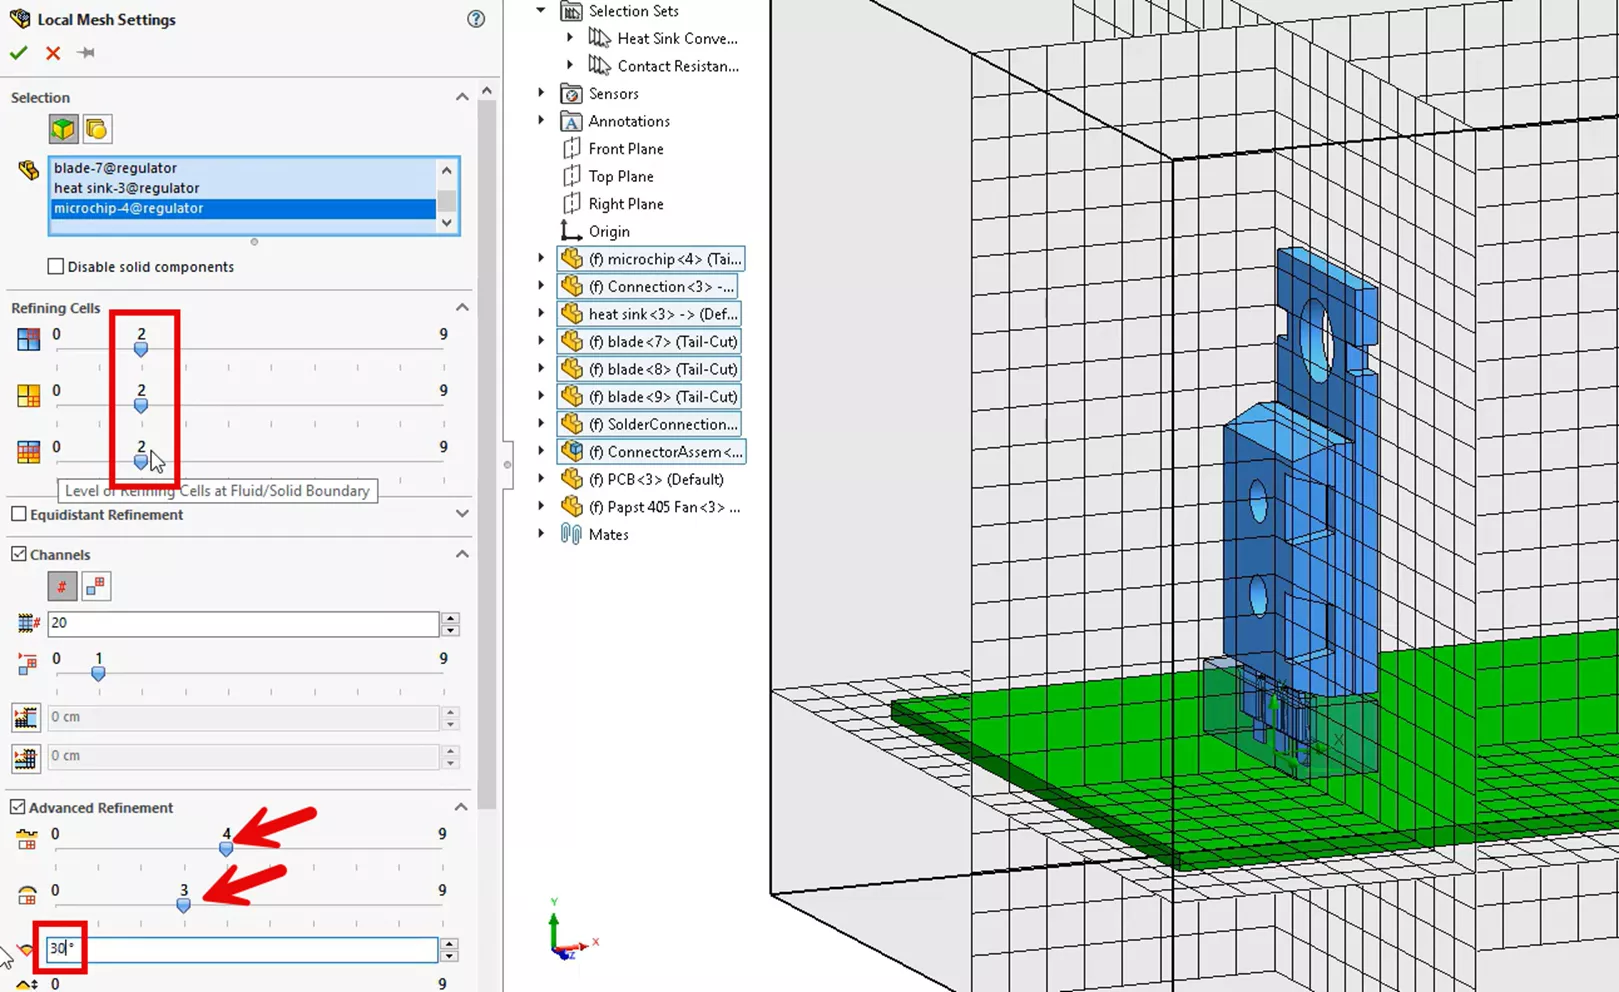This screenshot has height=992, width=1619.
Task: Click the minimum wall thickness icon
Action: [x=25, y=757]
